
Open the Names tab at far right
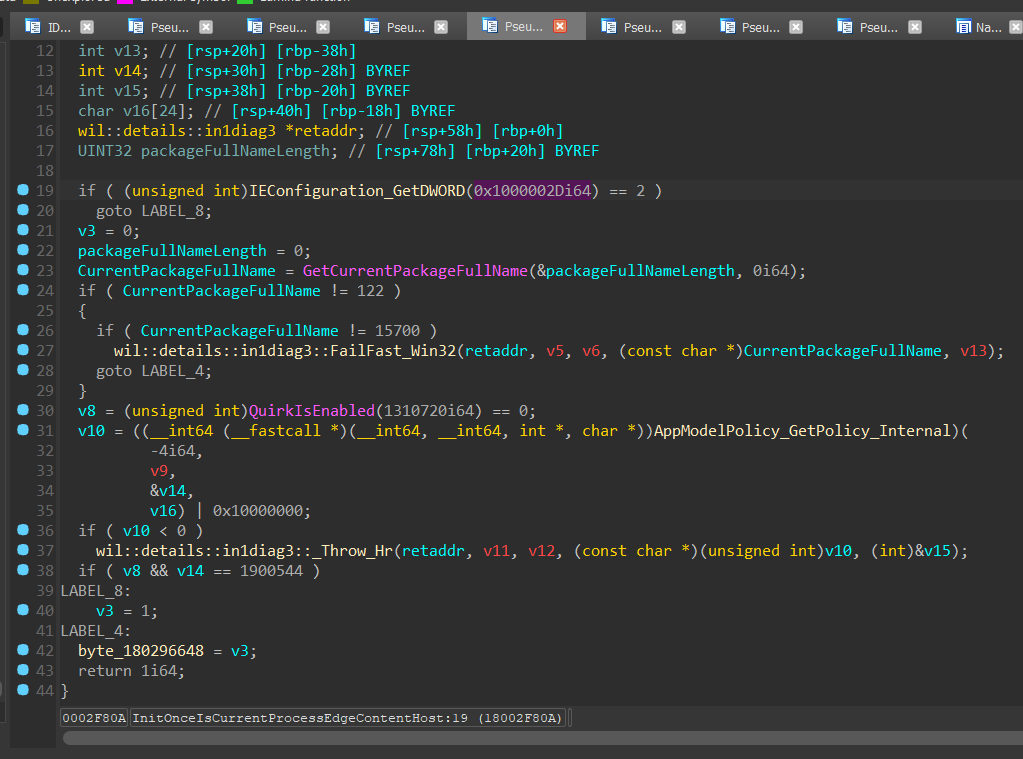pos(988,27)
